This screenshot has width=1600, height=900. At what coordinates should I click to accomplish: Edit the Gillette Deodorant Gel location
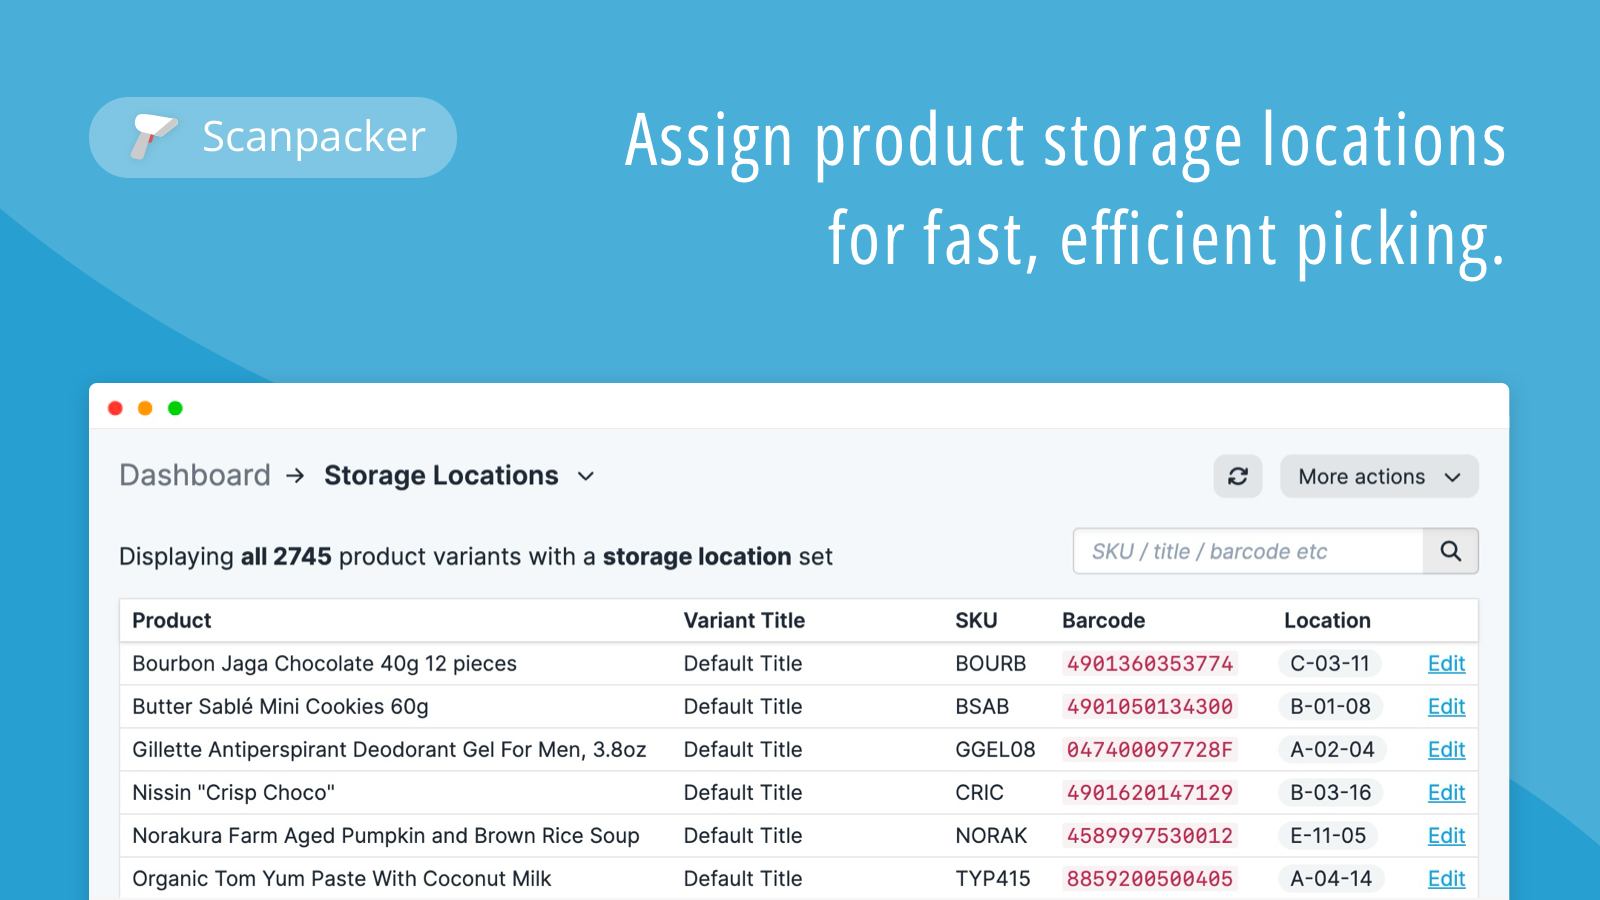tap(1446, 749)
